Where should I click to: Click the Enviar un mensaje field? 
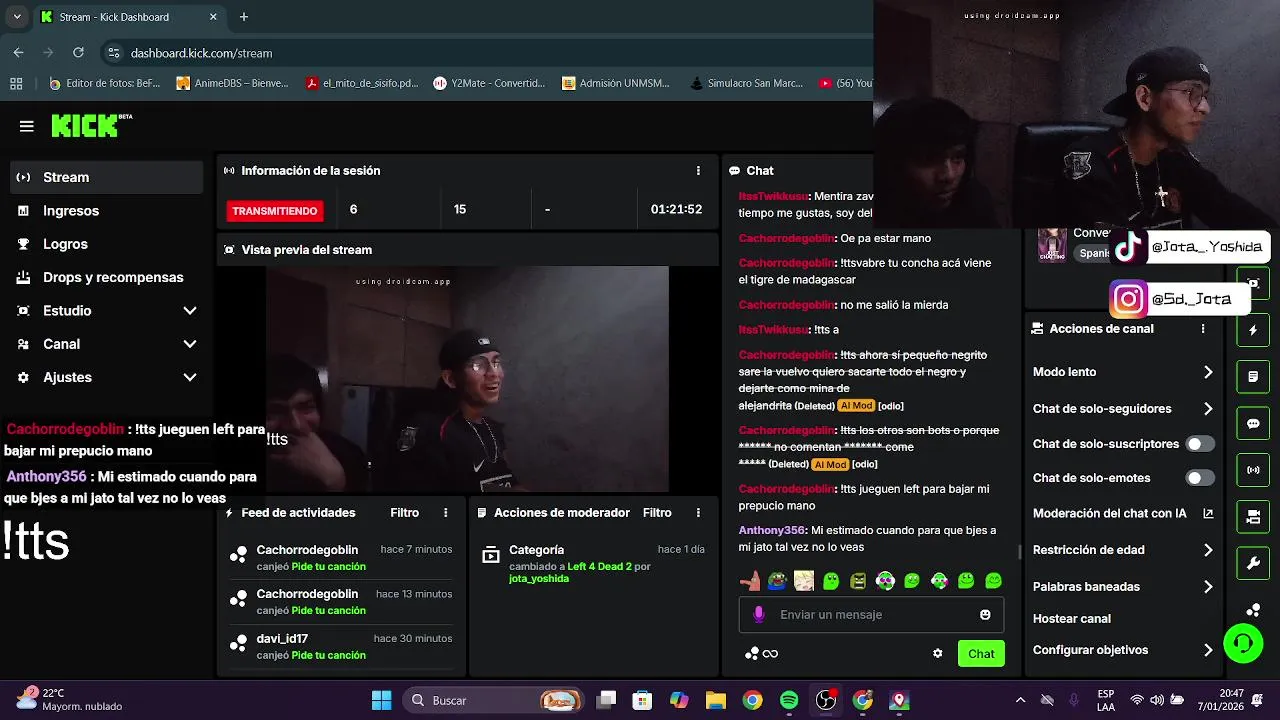(x=871, y=615)
